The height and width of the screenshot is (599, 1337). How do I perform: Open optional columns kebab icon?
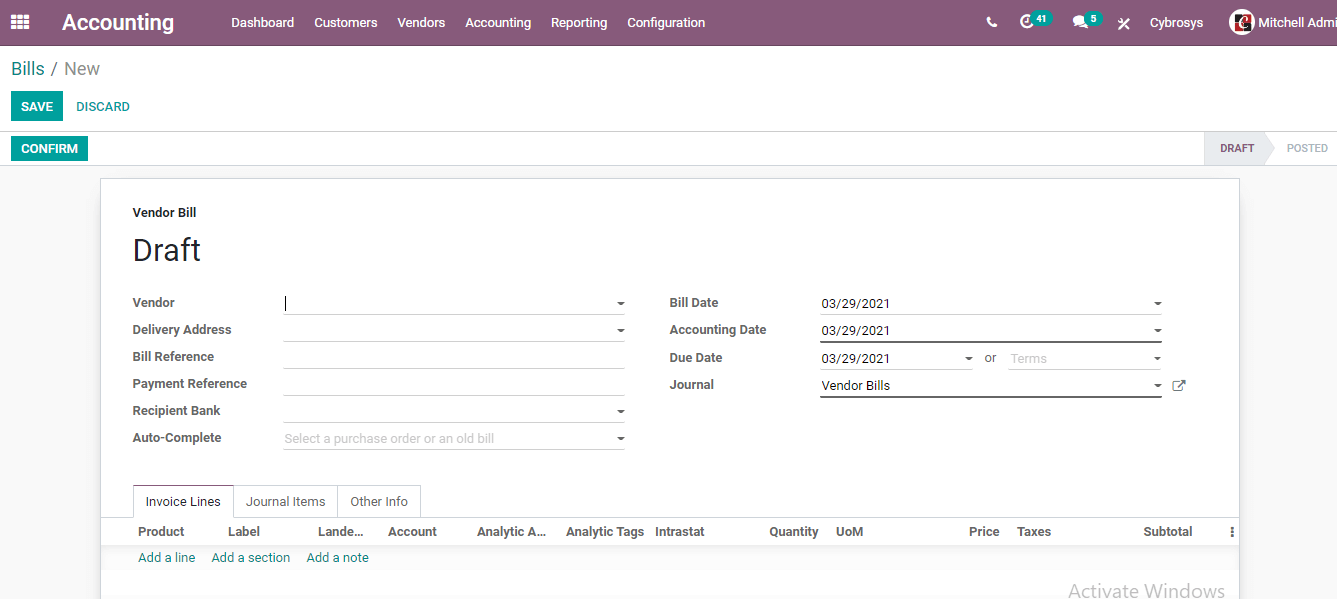(x=1232, y=532)
